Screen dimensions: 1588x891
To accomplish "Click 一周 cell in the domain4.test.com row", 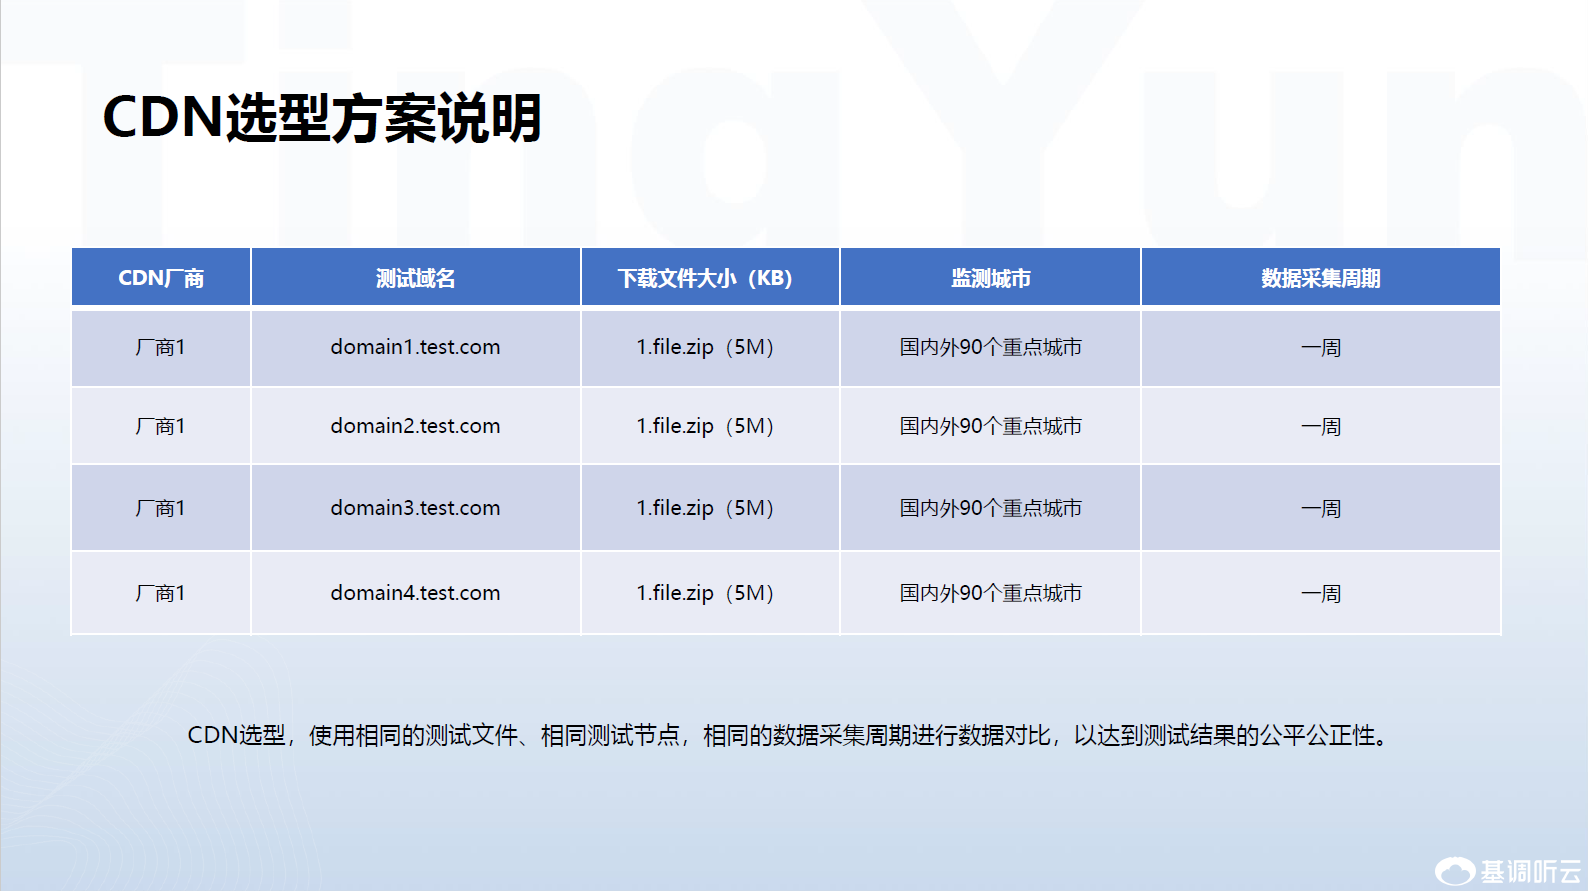I will pos(1320,593).
